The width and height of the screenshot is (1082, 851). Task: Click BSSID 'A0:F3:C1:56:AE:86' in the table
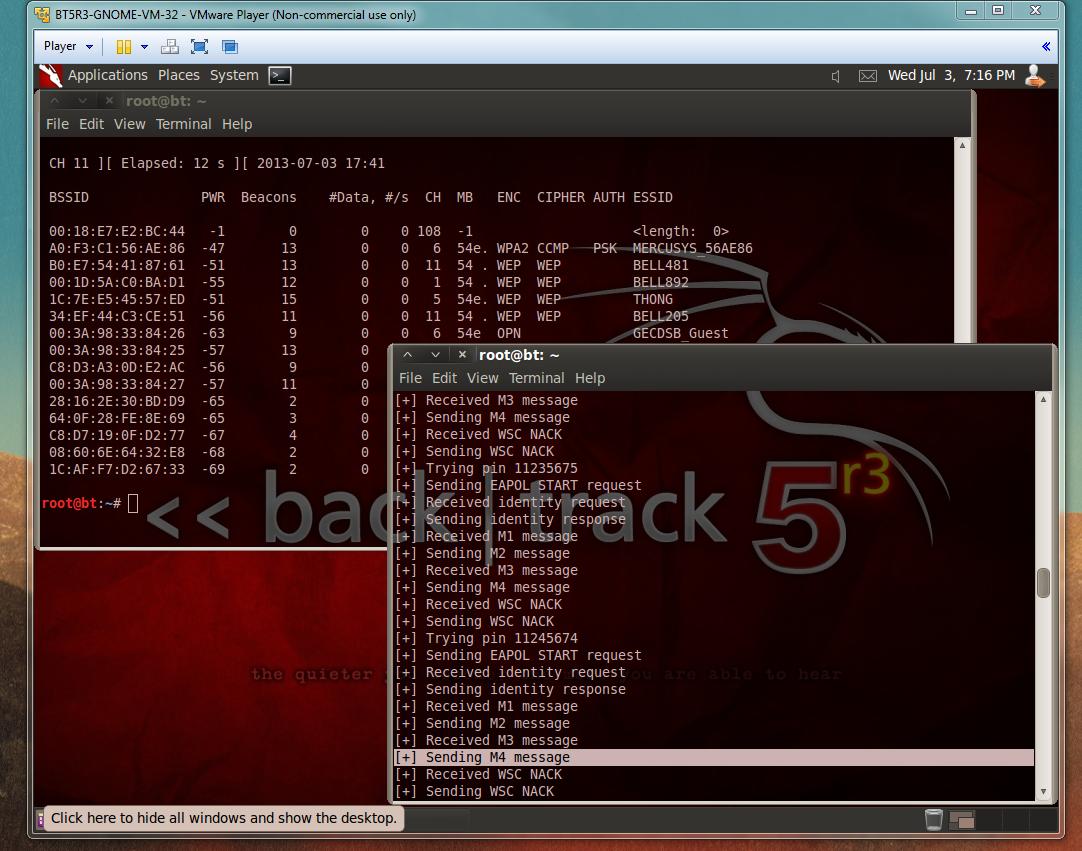coord(117,248)
